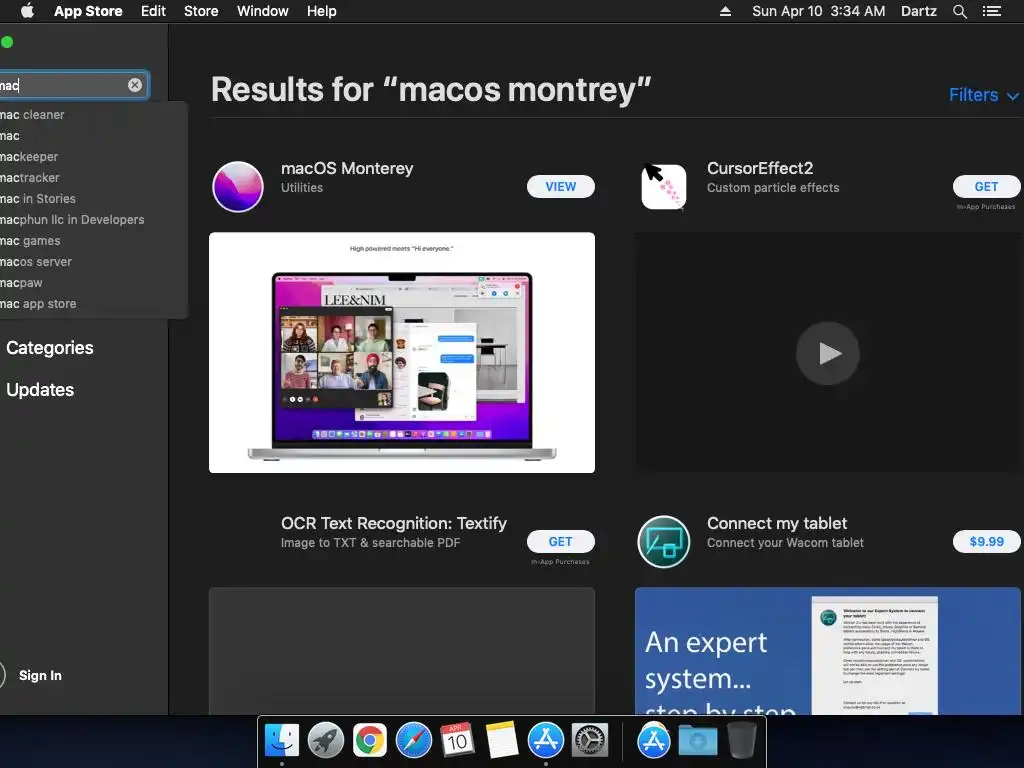Click GET for OCR Text Recognition: Textify
The height and width of the screenshot is (768, 1024).
click(x=560, y=541)
